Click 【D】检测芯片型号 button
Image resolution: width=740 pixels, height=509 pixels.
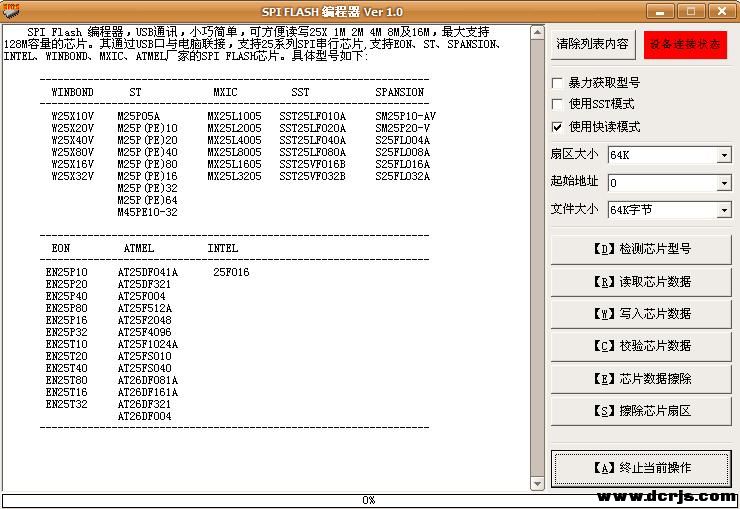[x=641, y=249]
